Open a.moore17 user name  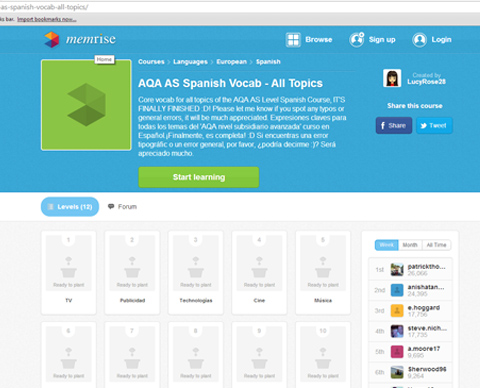coord(424,349)
